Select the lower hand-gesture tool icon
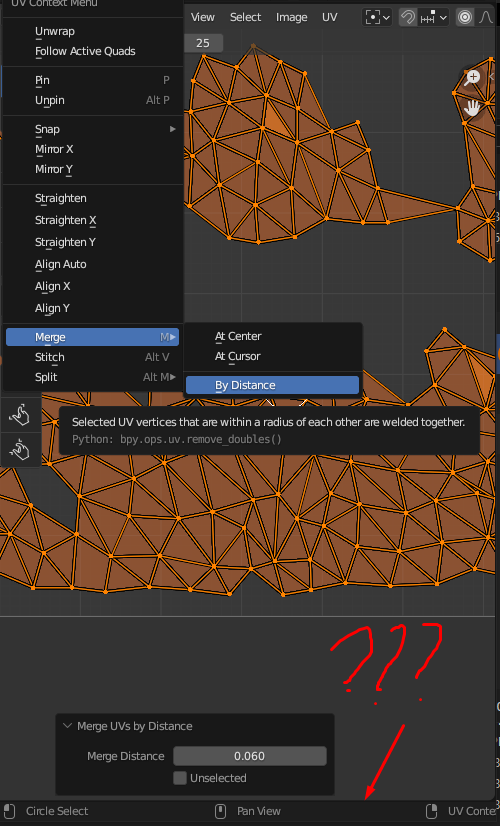Screen dimensions: 500x826 [x=20, y=450]
